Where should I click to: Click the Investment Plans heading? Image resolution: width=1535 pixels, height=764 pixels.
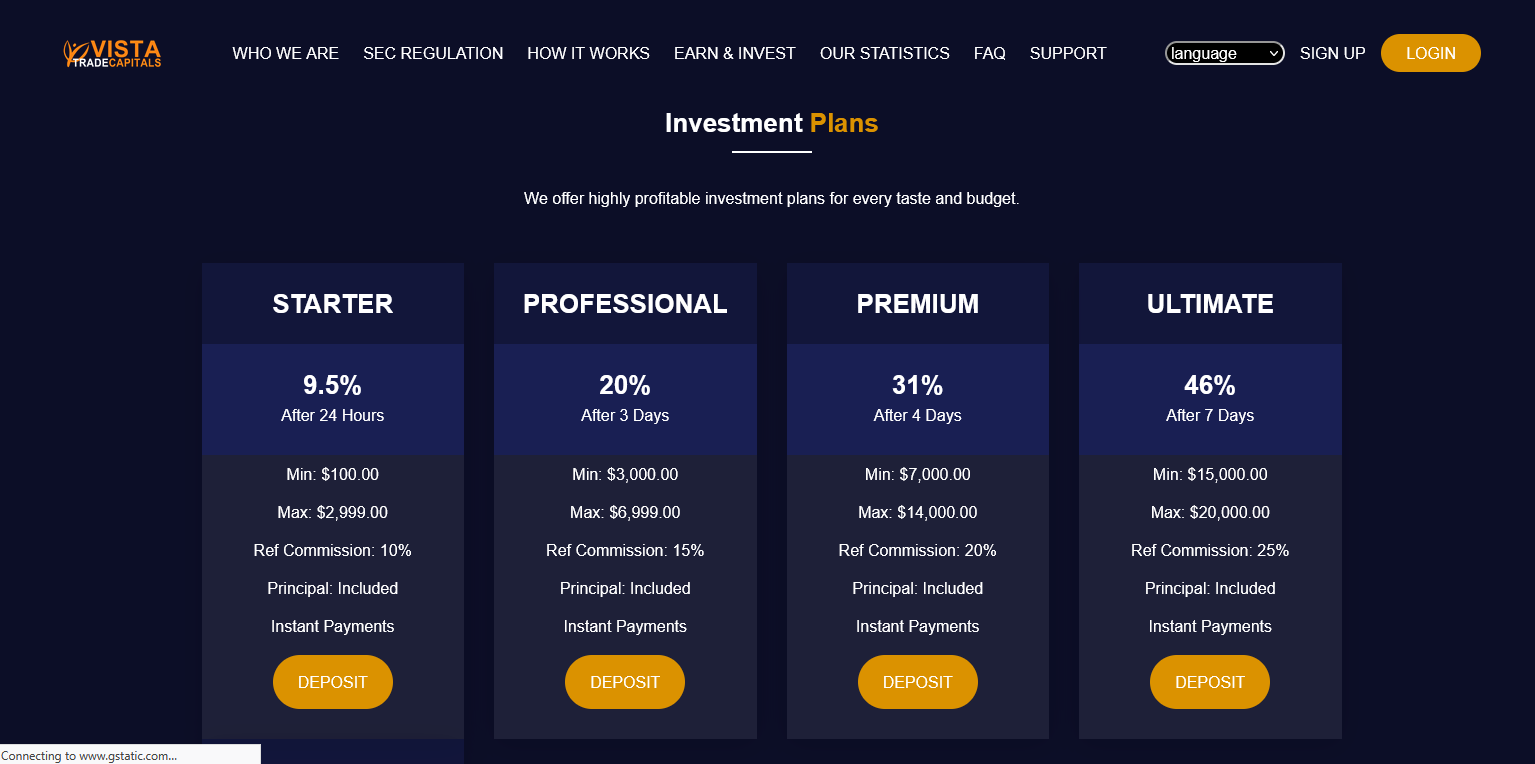(x=771, y=123)
